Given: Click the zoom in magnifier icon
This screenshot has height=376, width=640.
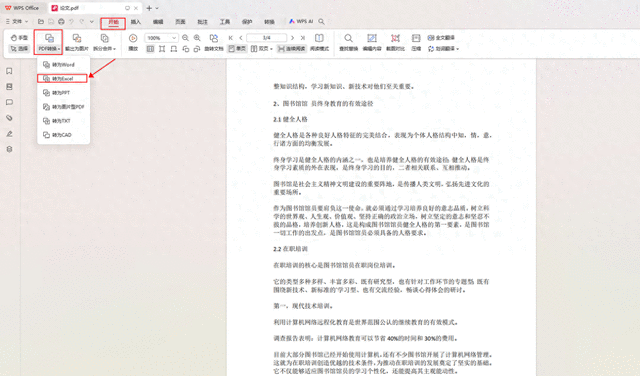Looking at the screenshot, I should coord(197,38).
